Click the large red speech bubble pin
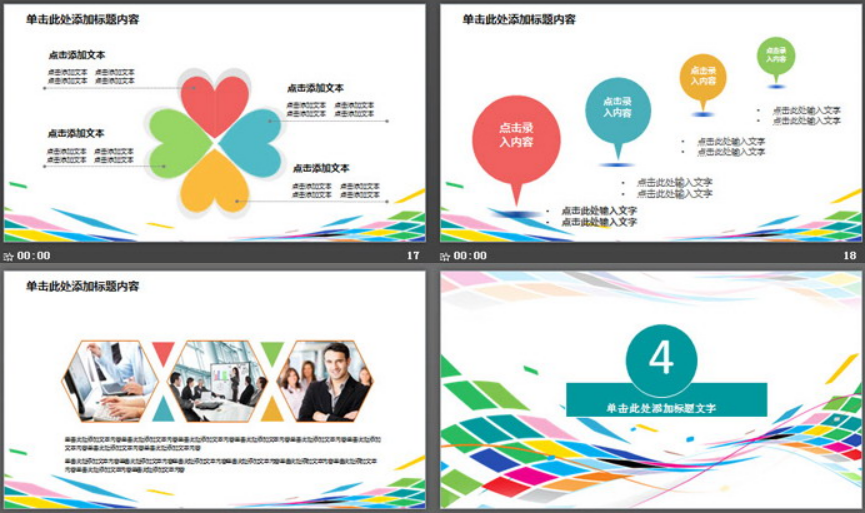Screen dimensions: 865x513 (x=515, y=141)
